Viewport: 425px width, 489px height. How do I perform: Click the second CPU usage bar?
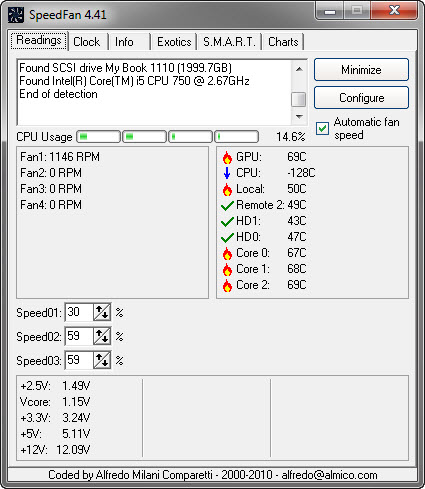pyautogui.click(x=144, y=137)
